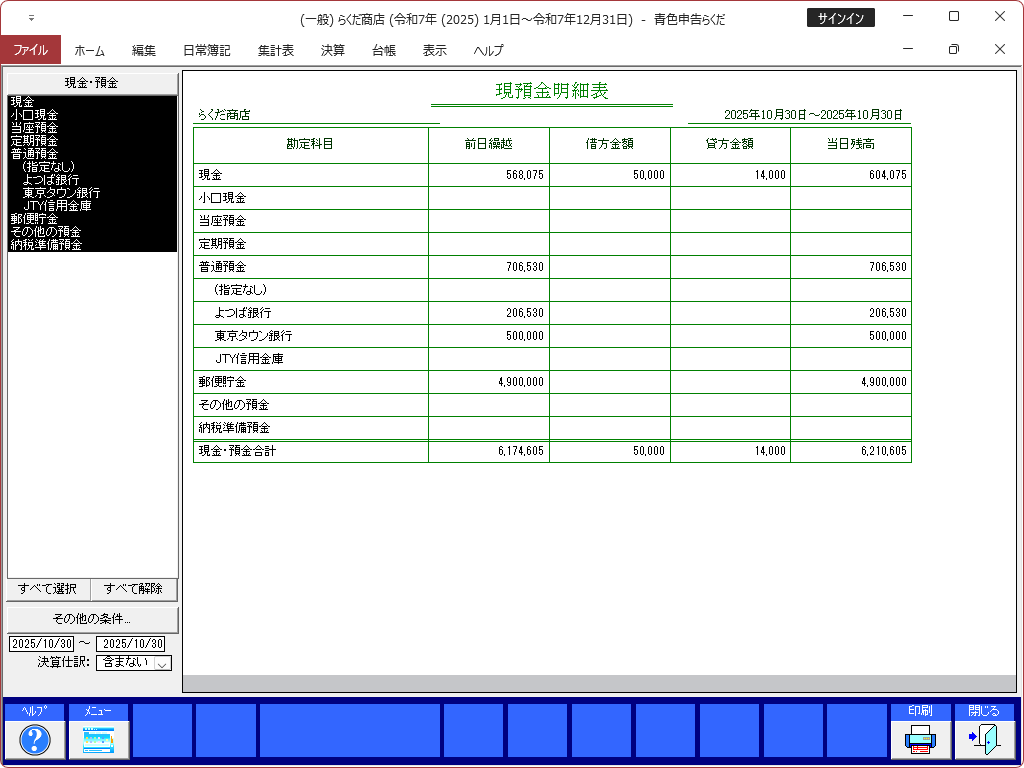Viewport: 1024px width, 768px height.
Task: Expand the closing-entries dropdown
Action: click(162, 663)
